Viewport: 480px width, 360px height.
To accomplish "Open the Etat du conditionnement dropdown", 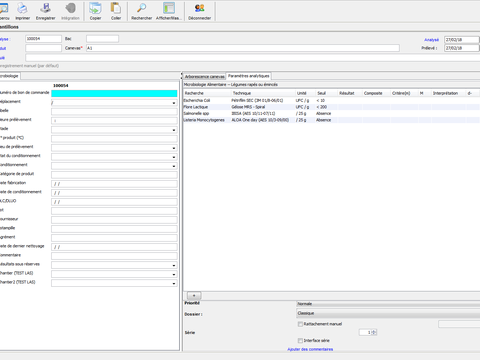I will pos(174,157).
